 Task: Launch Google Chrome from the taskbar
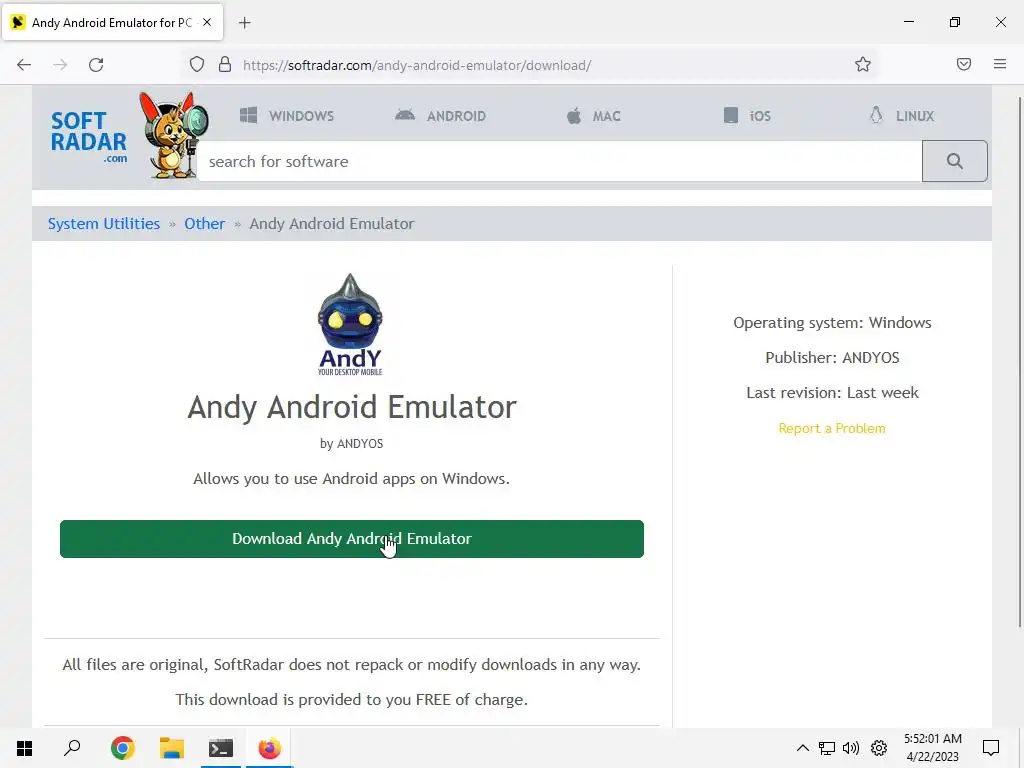(x=122, y=748)
